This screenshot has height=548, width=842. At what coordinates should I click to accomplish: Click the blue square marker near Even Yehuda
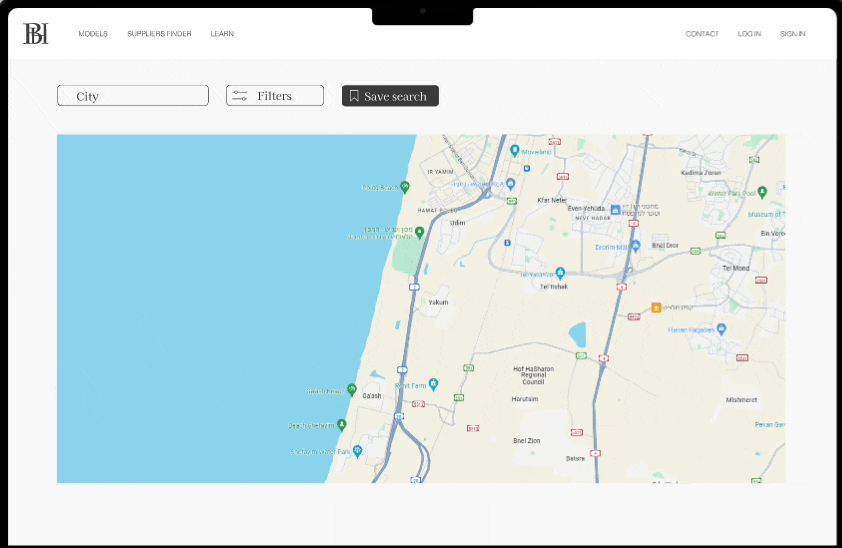(615, 209)
